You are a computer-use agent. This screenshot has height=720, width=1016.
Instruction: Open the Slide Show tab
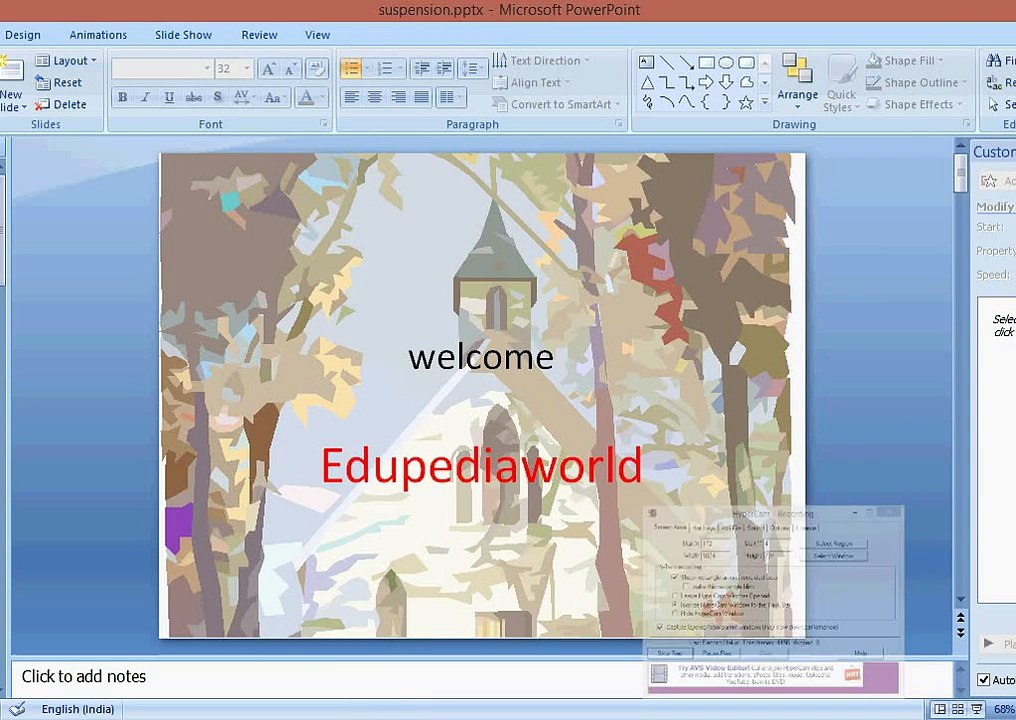point(183,35)
